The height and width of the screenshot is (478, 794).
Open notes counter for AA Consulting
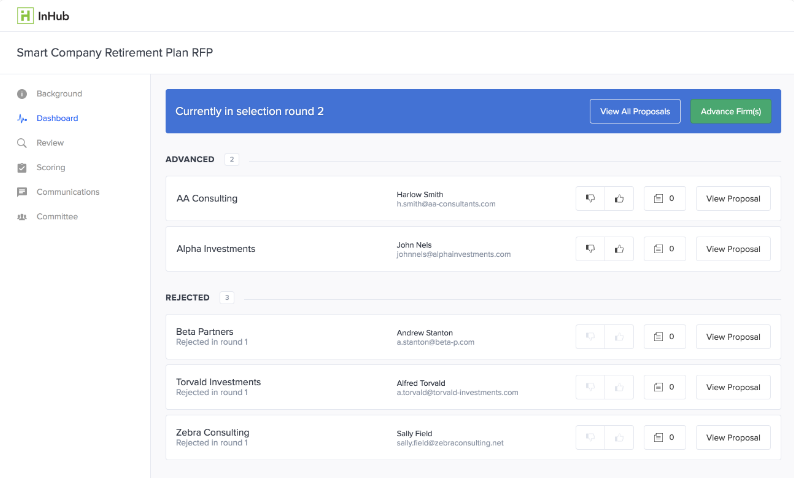click(664, 199)
